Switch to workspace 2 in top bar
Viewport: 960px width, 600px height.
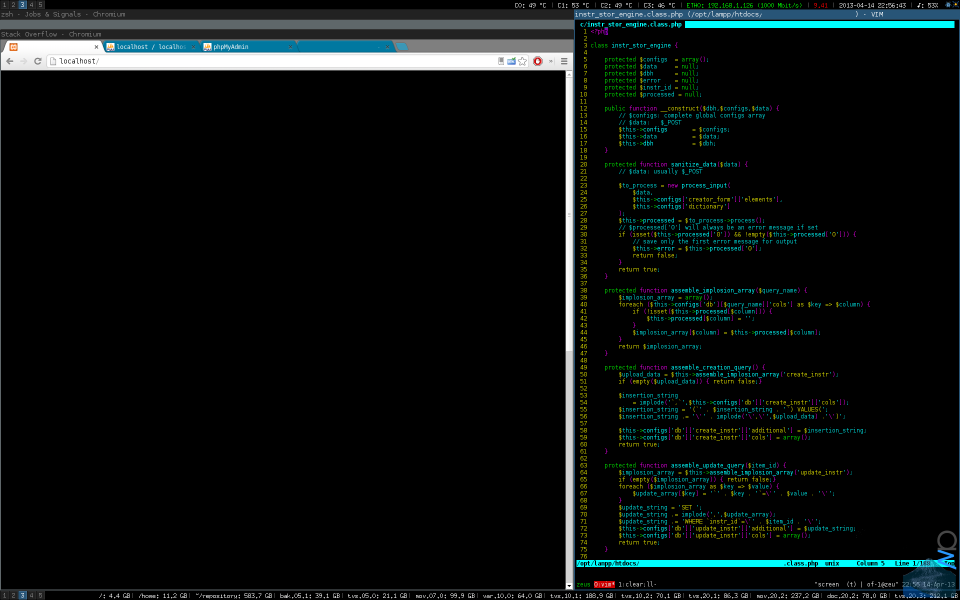(x=13, y=4)
